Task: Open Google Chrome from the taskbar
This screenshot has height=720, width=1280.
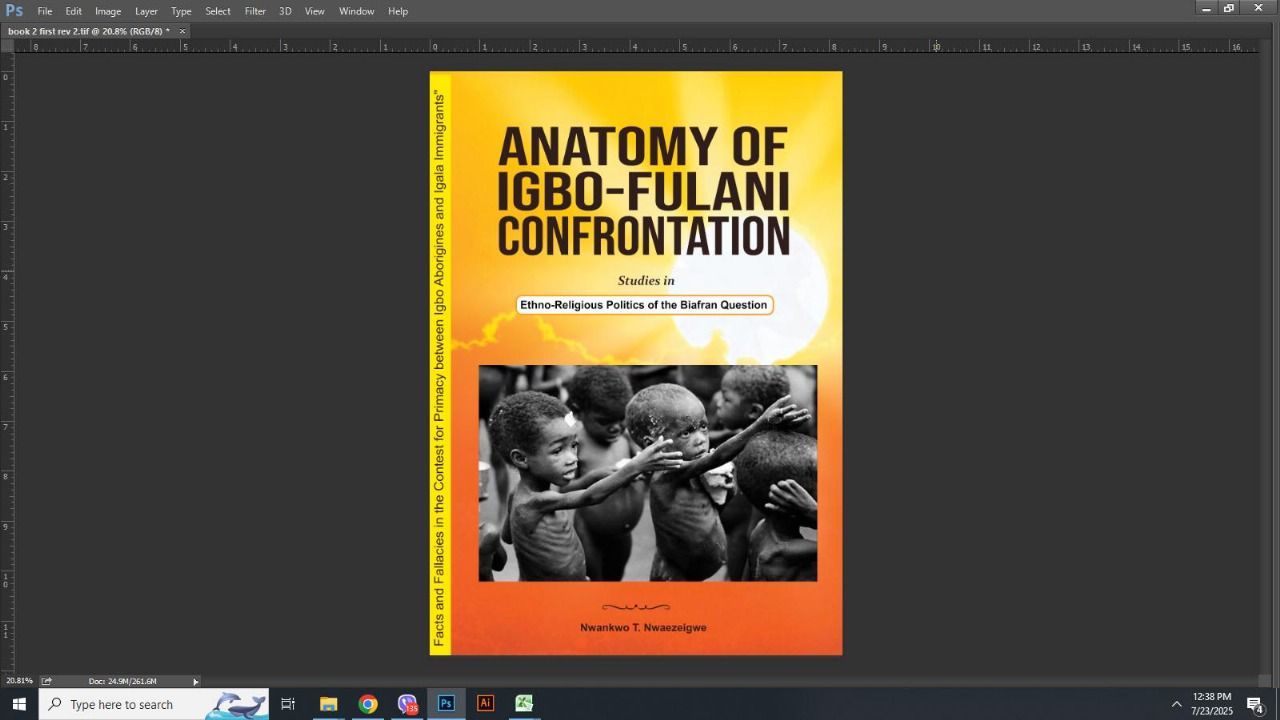Action: click(368, 704)
